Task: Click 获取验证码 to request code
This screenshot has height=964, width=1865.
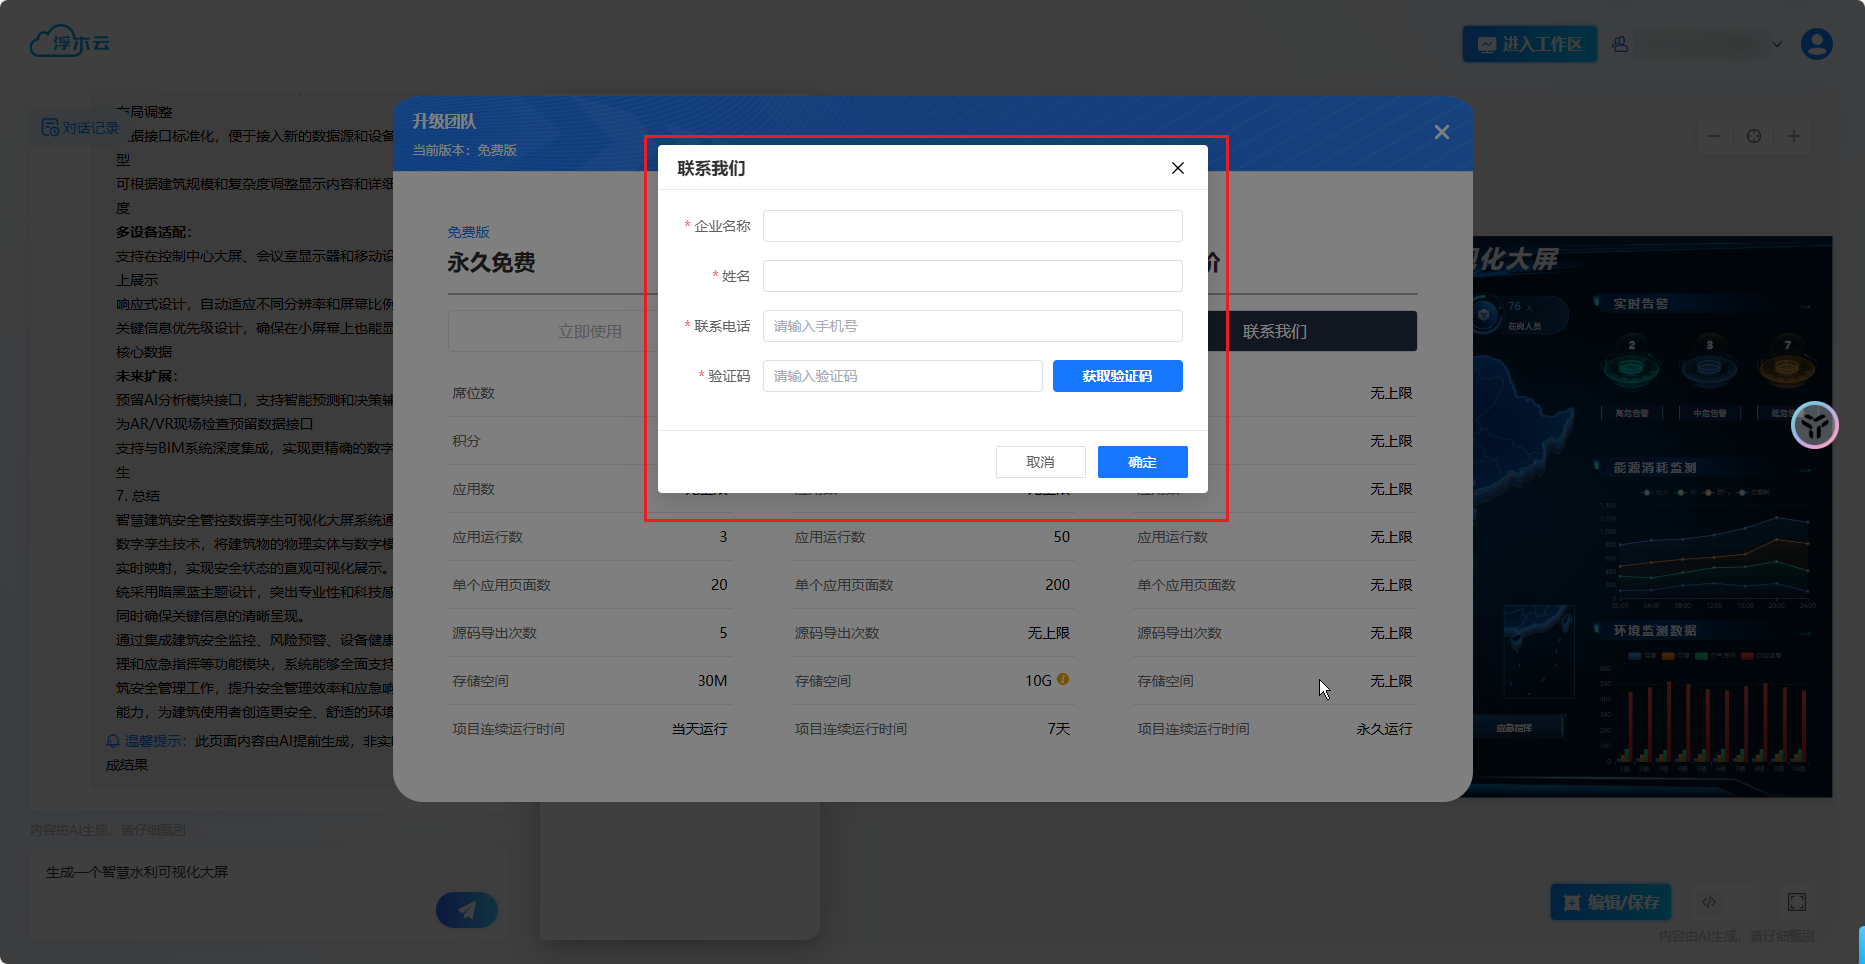Action: (1117, 376)
